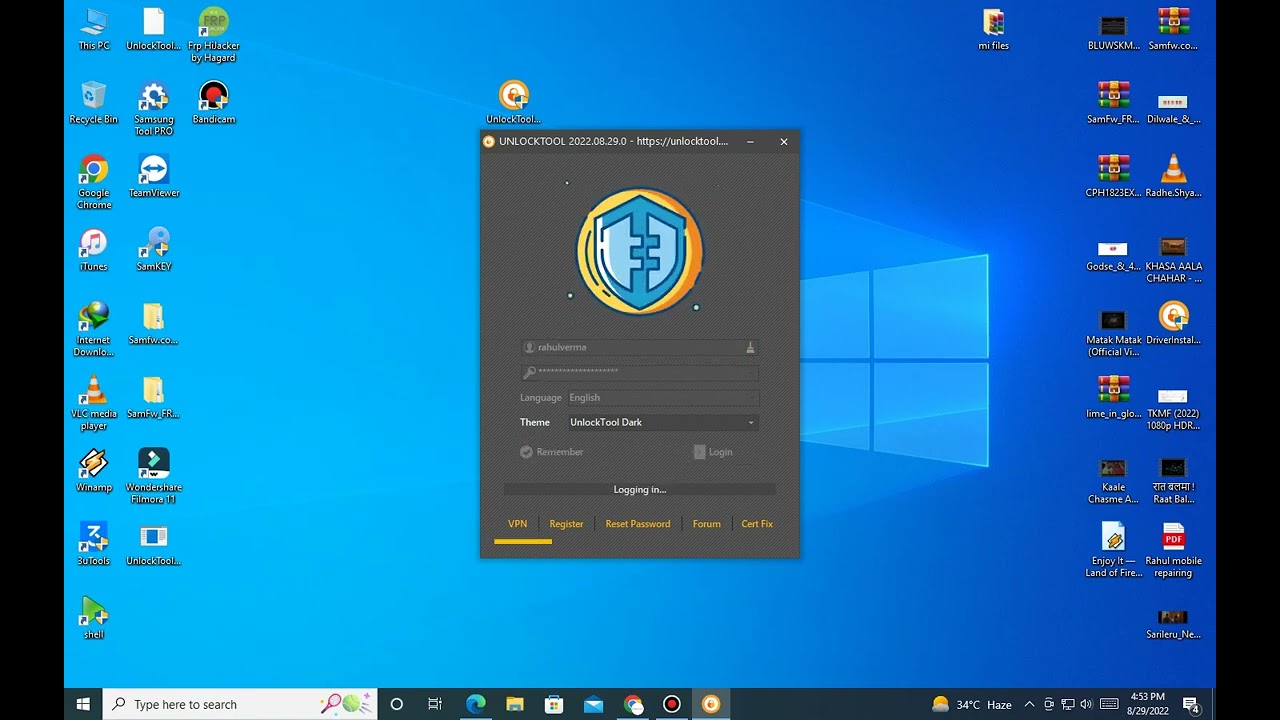Viewport: 1280px width, 720px height.
Task: Open Wondershare Filmora 11 shortcut
Action: tap(154, 476)
